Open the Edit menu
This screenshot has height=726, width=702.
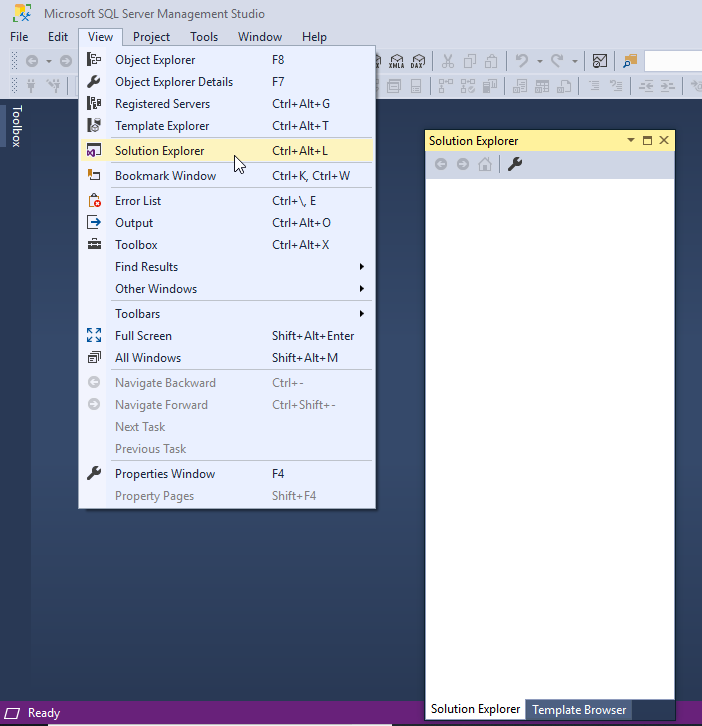click(58, 37)
